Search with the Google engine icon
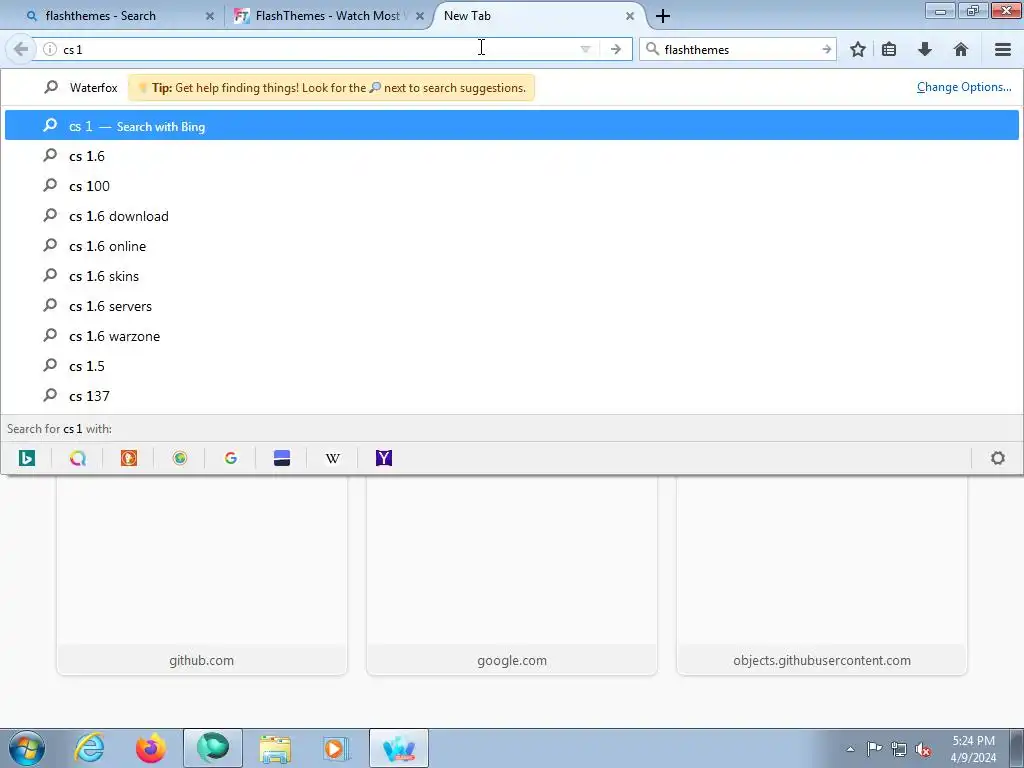This screenshot has width=1024, height=768. tap(231, 458)
